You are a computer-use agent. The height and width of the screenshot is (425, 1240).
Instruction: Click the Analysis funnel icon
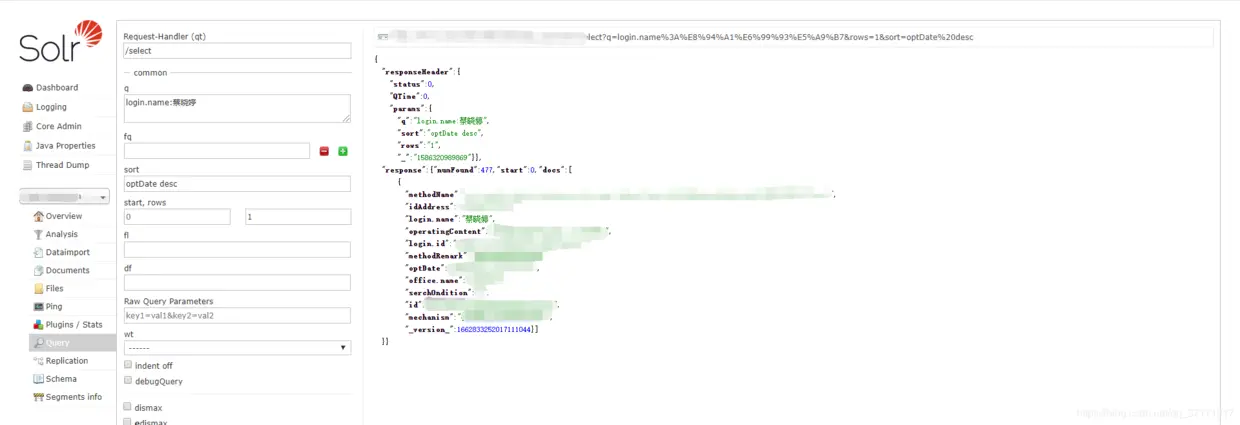coord(39,234)
